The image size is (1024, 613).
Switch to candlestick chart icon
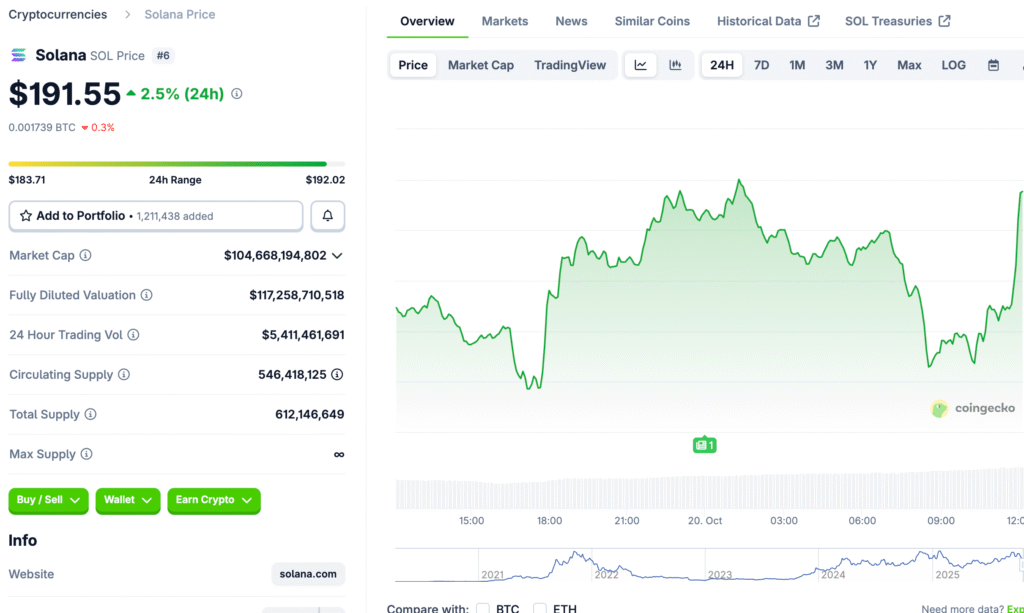point(675,65)
